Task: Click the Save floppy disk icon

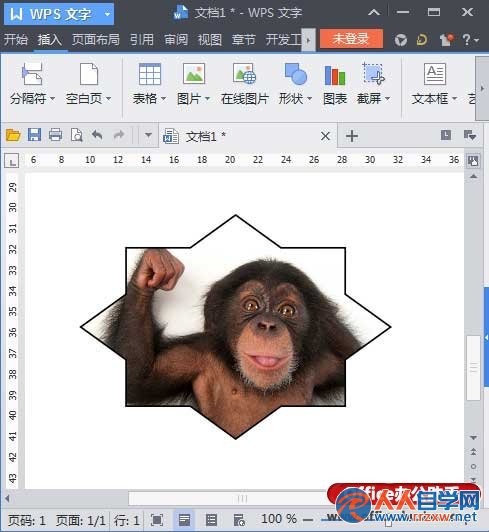Action: click(34, 135)
